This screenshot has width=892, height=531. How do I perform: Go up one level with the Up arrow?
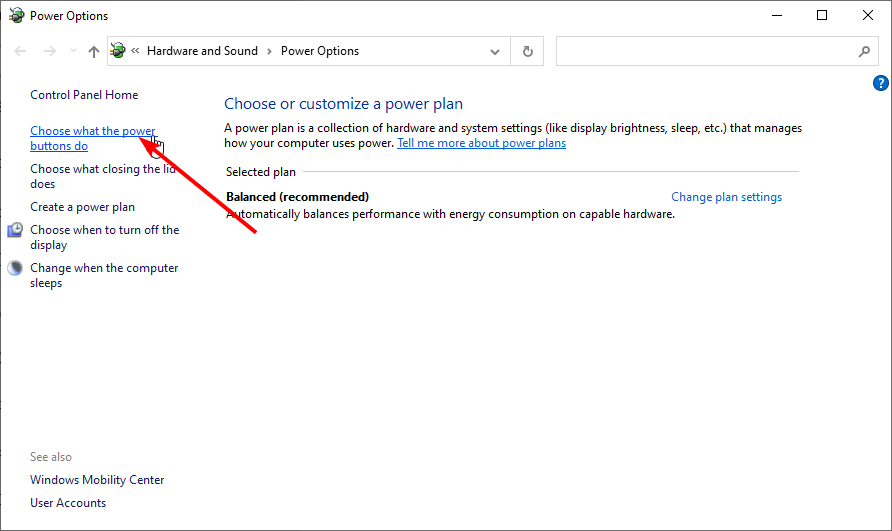pos(93,51)
